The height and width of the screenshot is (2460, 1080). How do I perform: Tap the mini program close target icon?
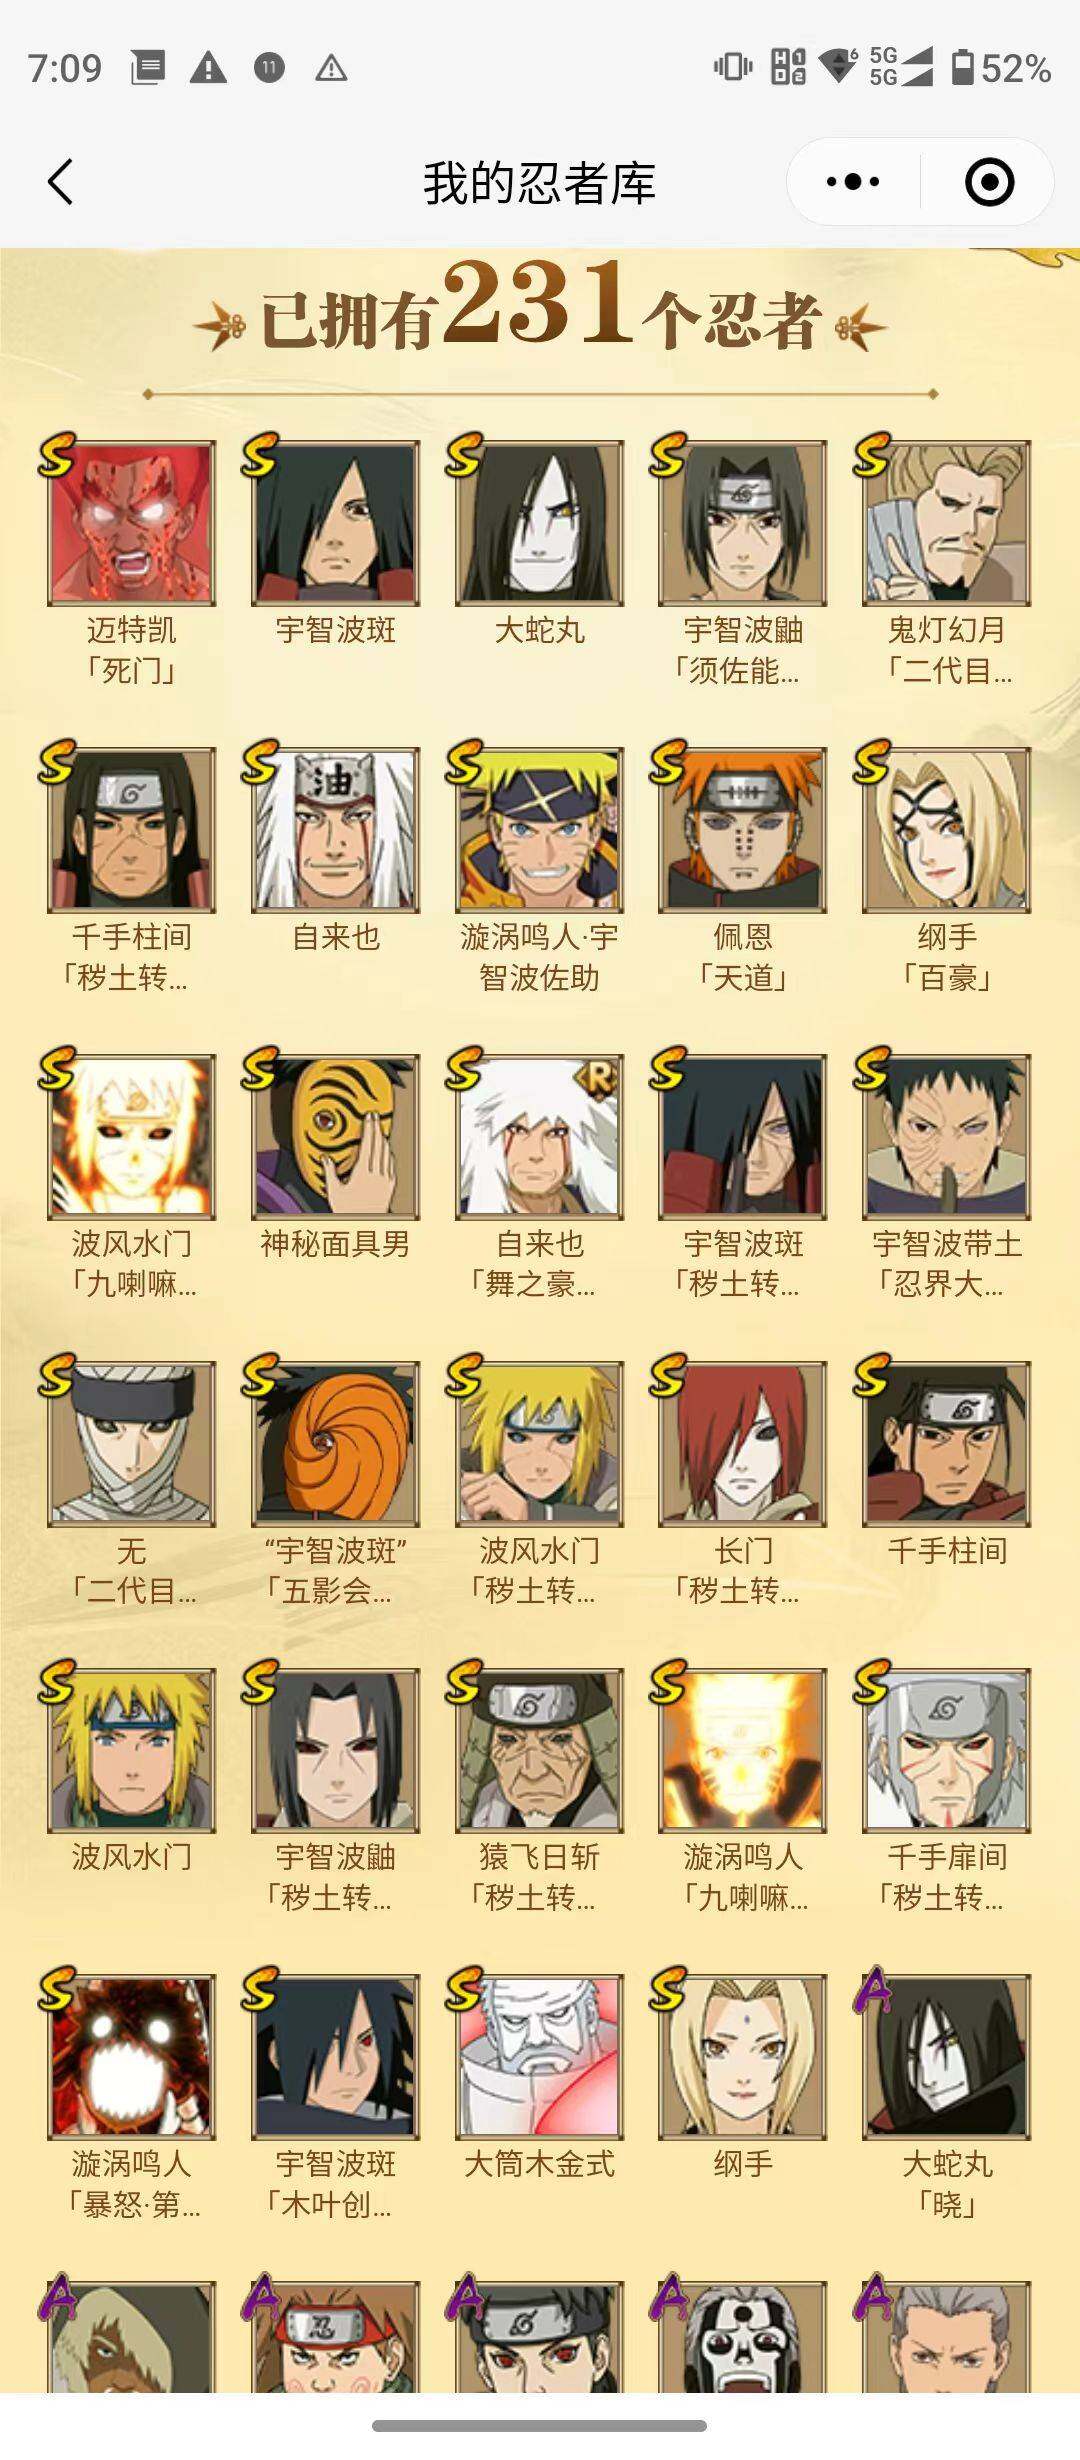click(x=989, y=182)
